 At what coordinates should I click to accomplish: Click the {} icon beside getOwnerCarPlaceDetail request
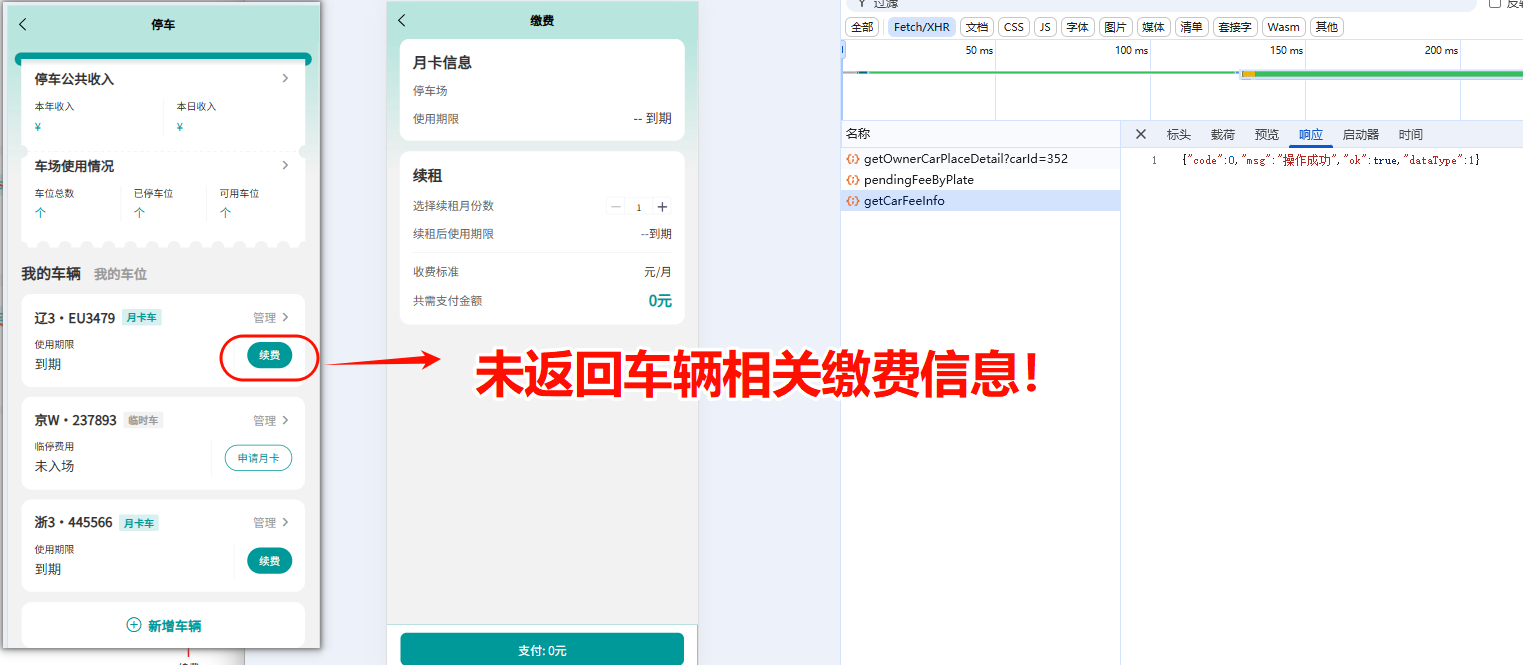coord(852,158)
